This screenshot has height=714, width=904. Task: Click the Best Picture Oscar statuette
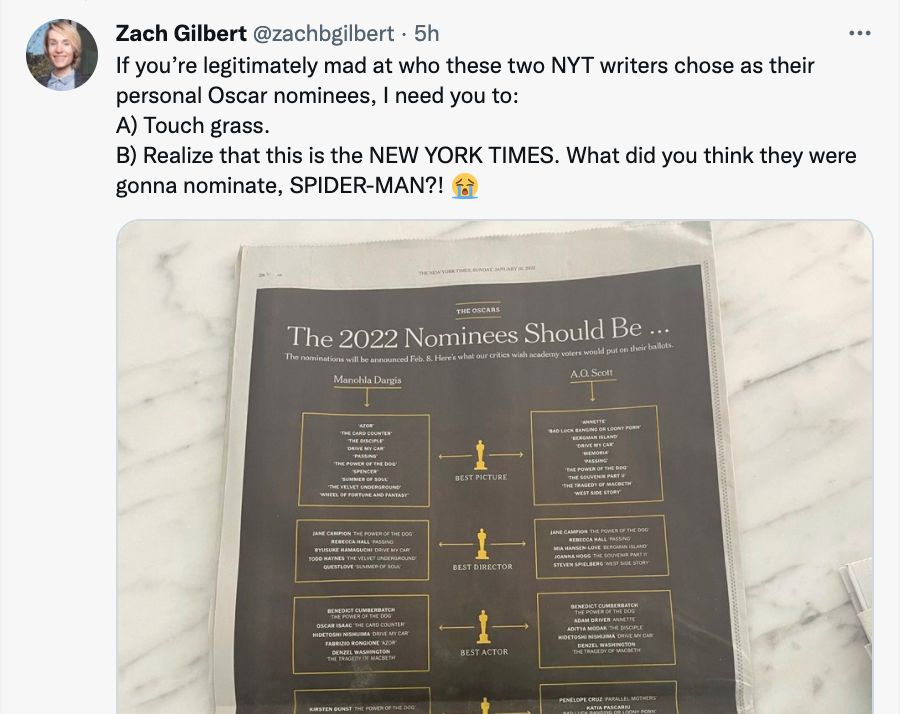click(x=481, y=455)
